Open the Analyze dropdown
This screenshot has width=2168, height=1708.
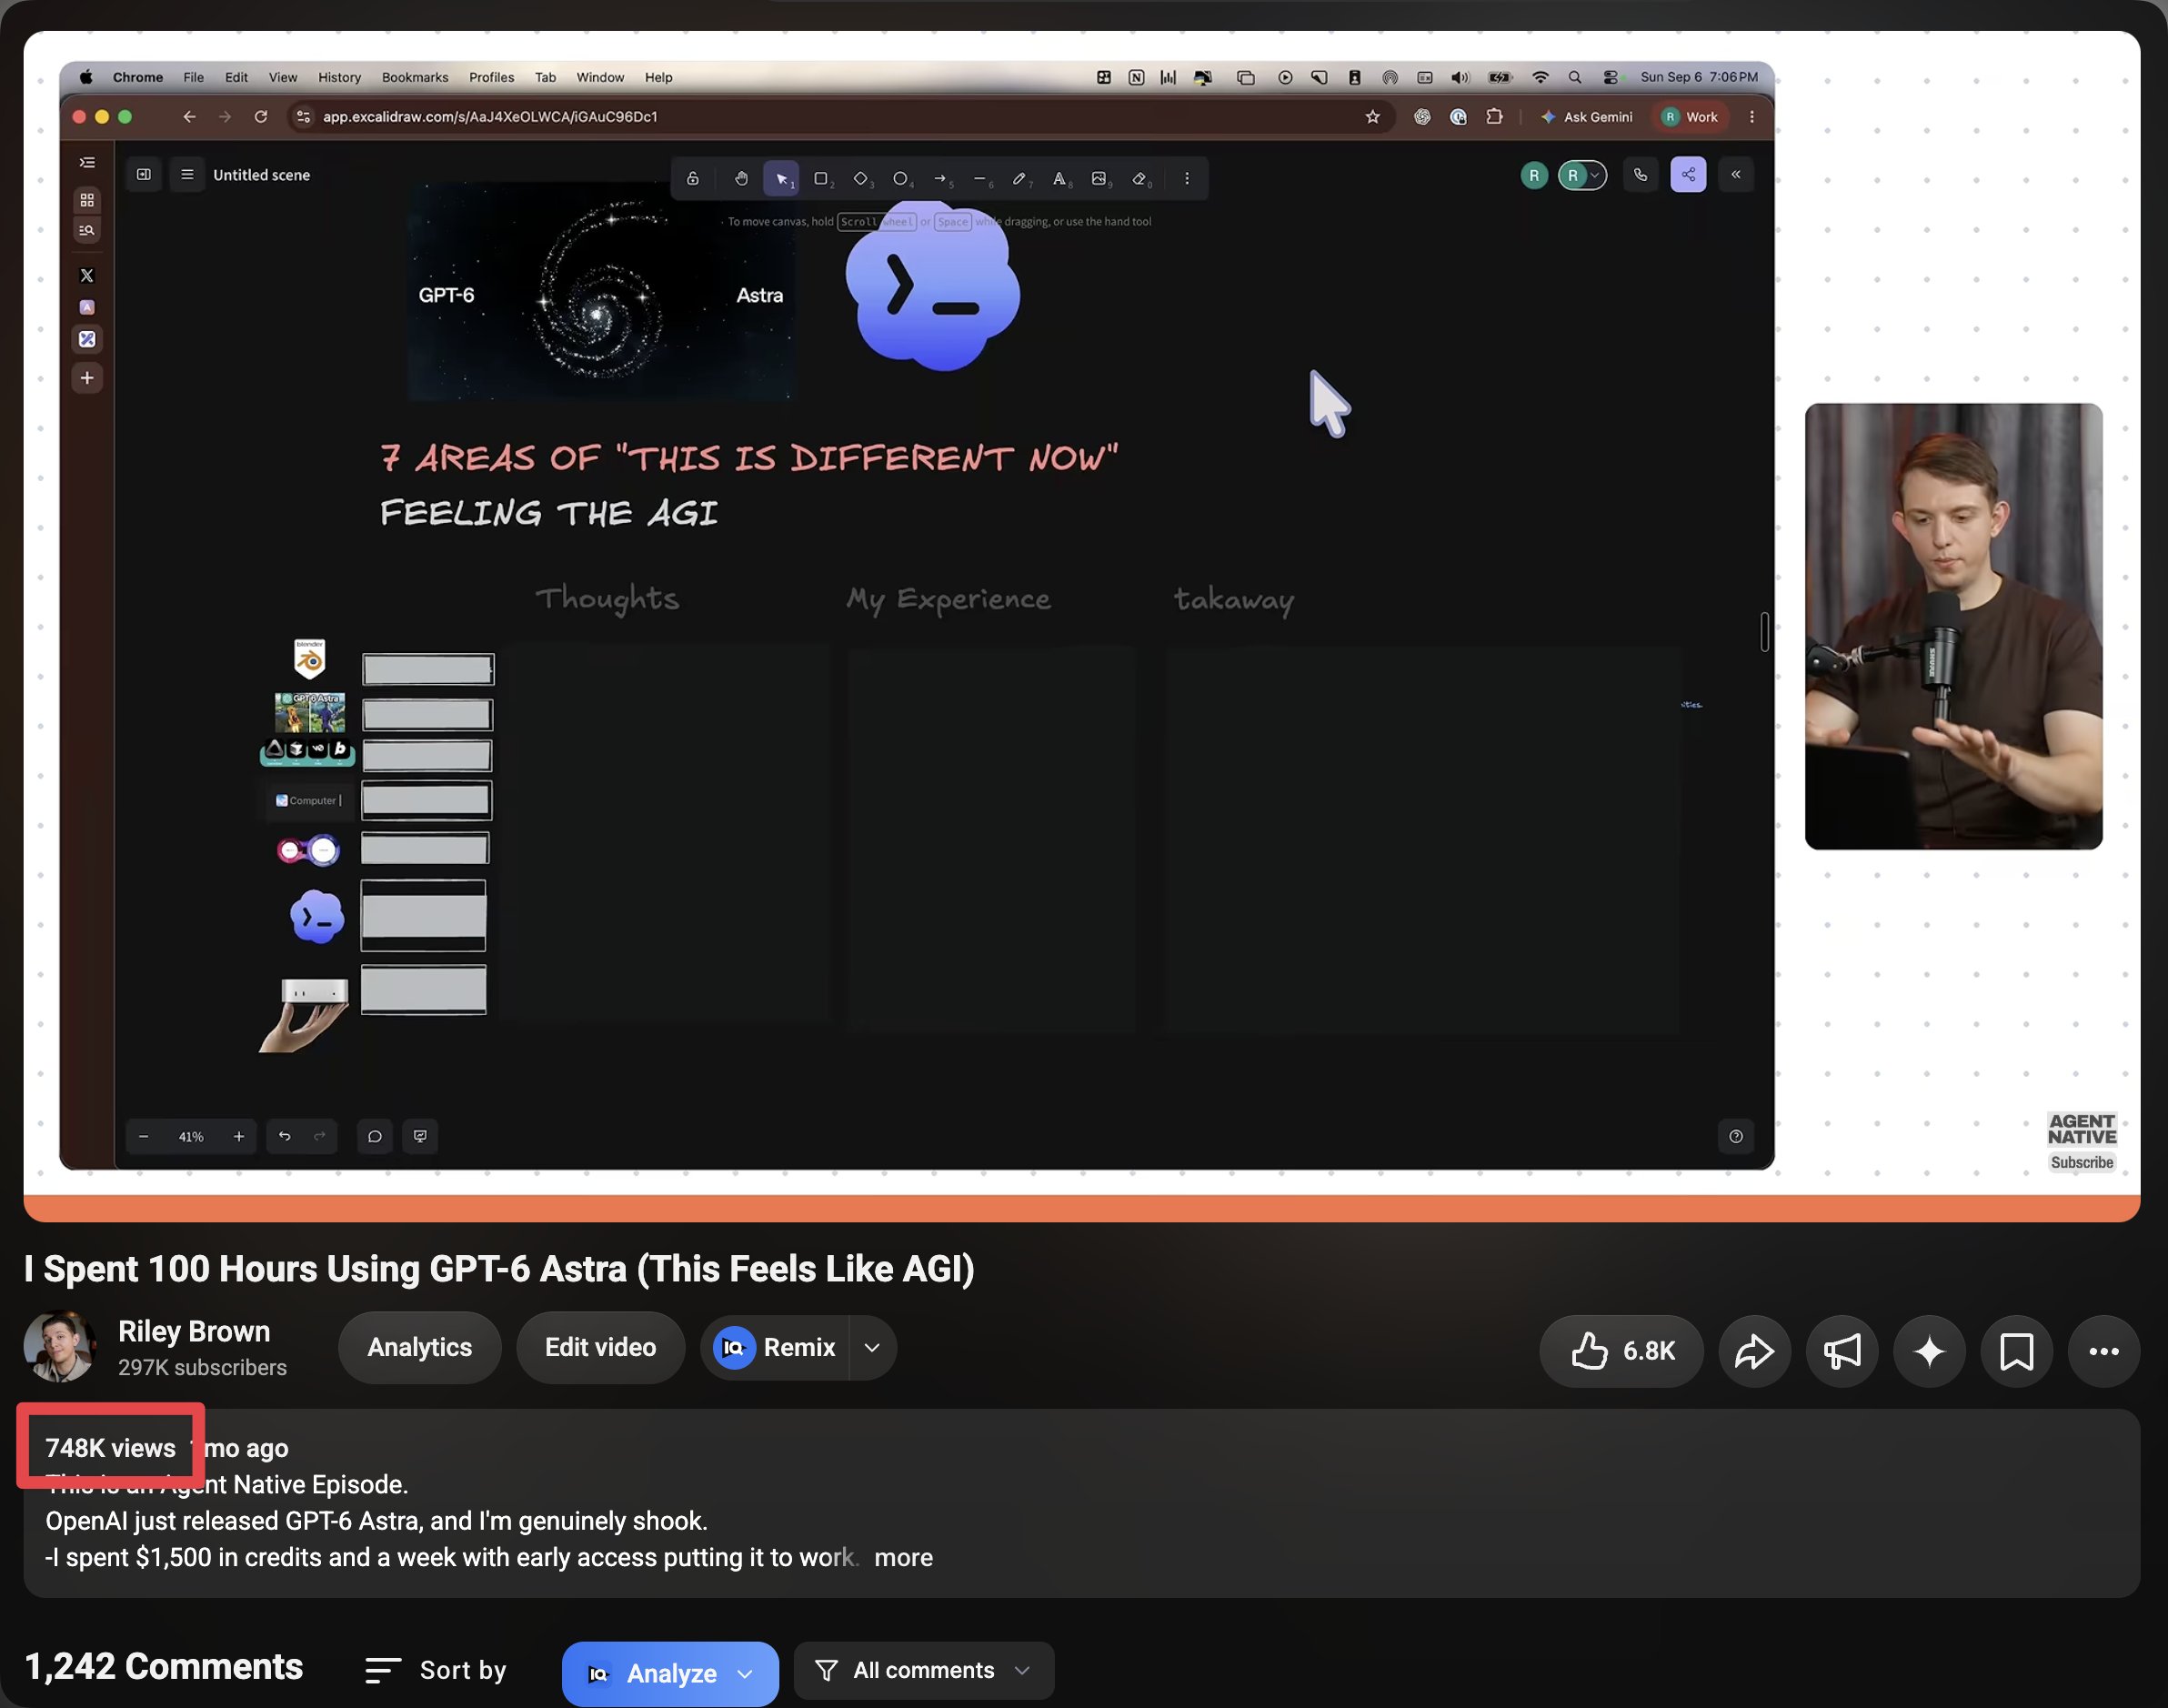670,1673
